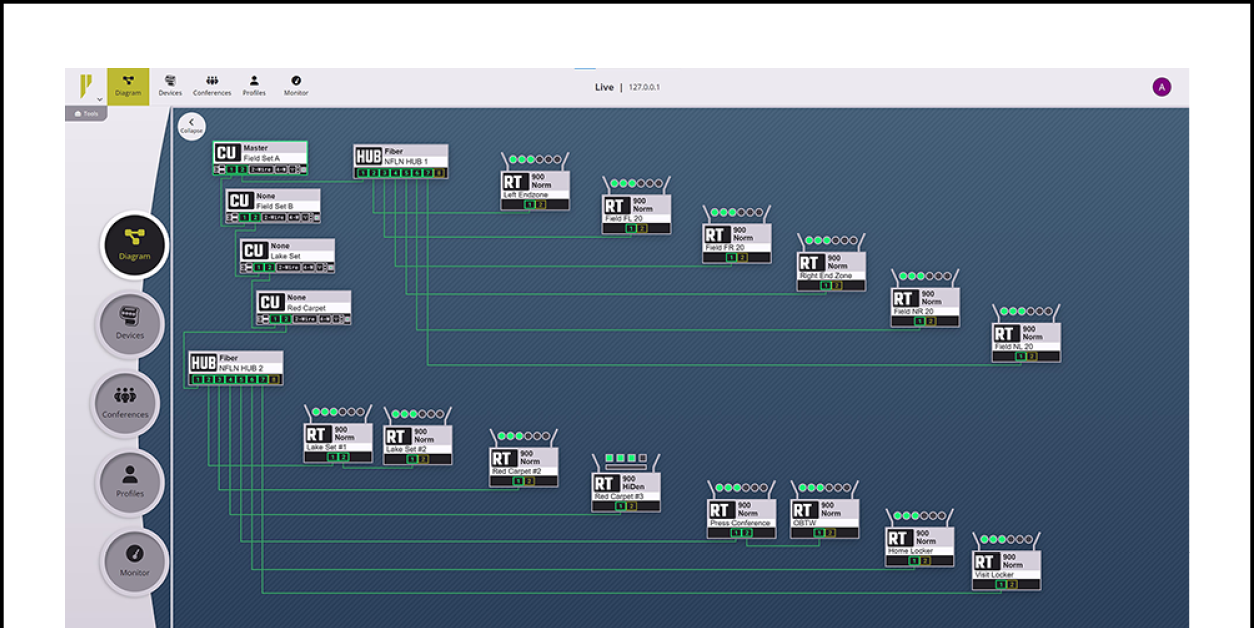Click the round Diagram sidebar button
1254x628 pixels.
coord(134,245)
